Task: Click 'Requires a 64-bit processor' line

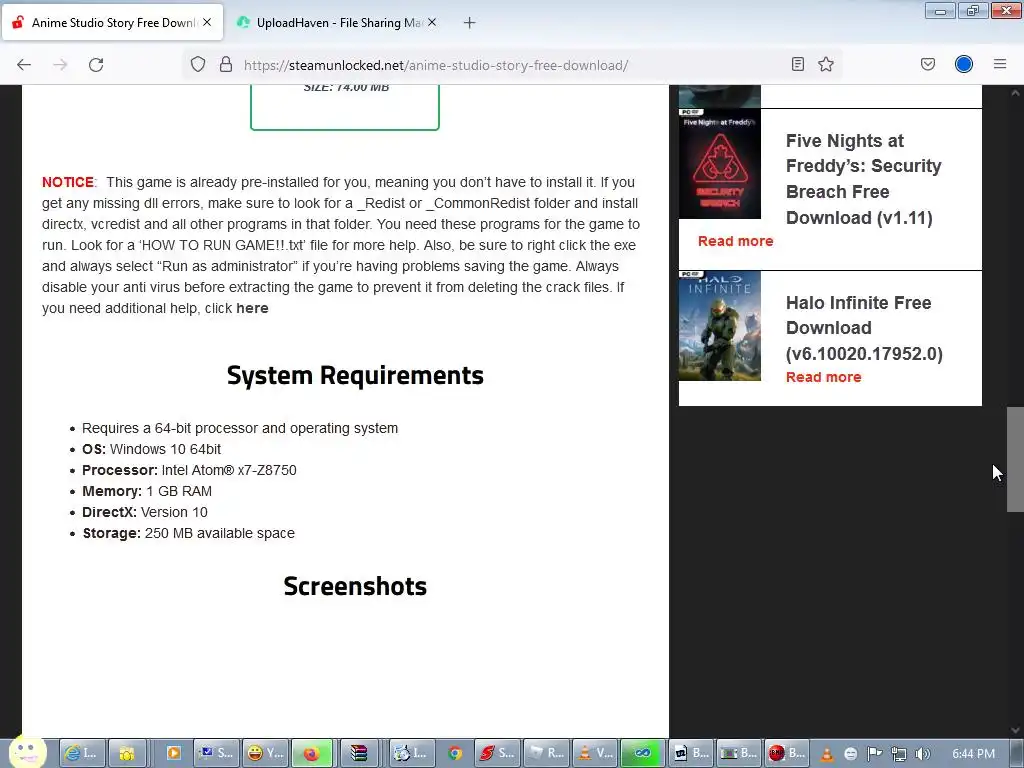Action: coord(240,428)
